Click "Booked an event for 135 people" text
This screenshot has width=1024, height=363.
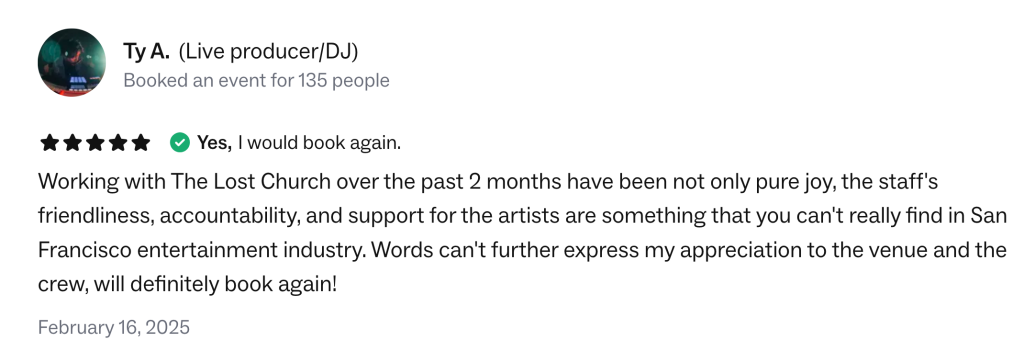pyautogui.click(x=257, y=81)
